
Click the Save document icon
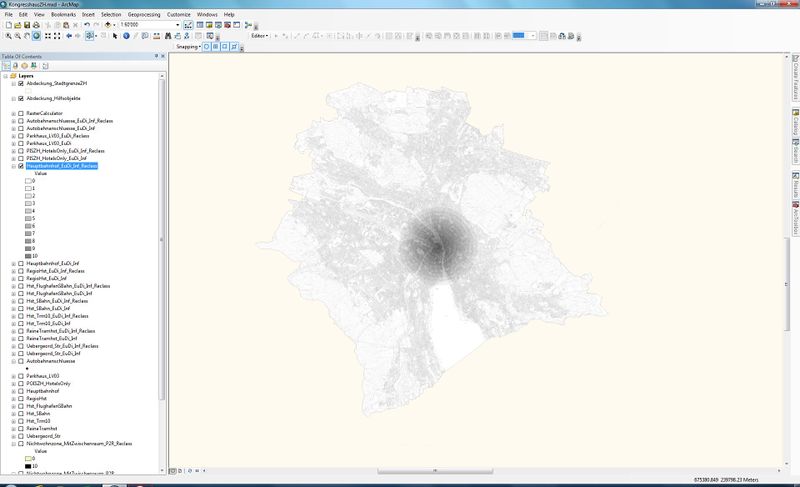(27, 25)
